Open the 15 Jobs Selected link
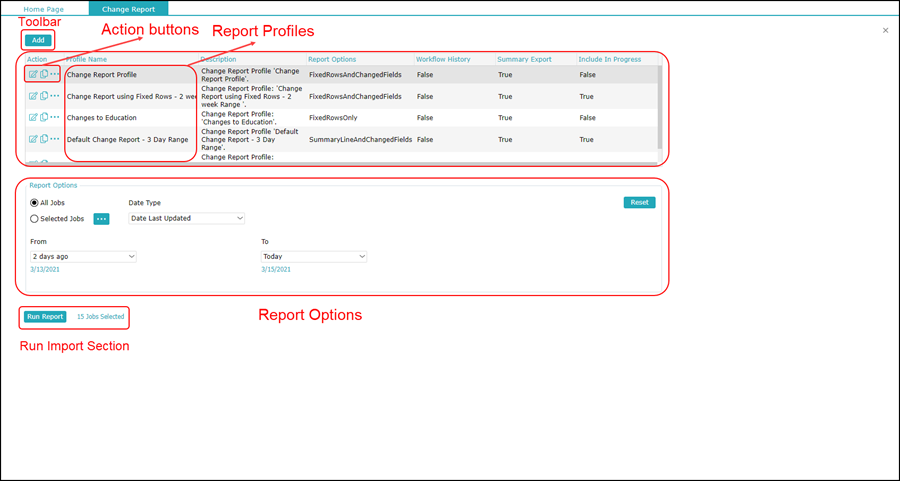The image size is (900, 481). click(x=100, y=317)
